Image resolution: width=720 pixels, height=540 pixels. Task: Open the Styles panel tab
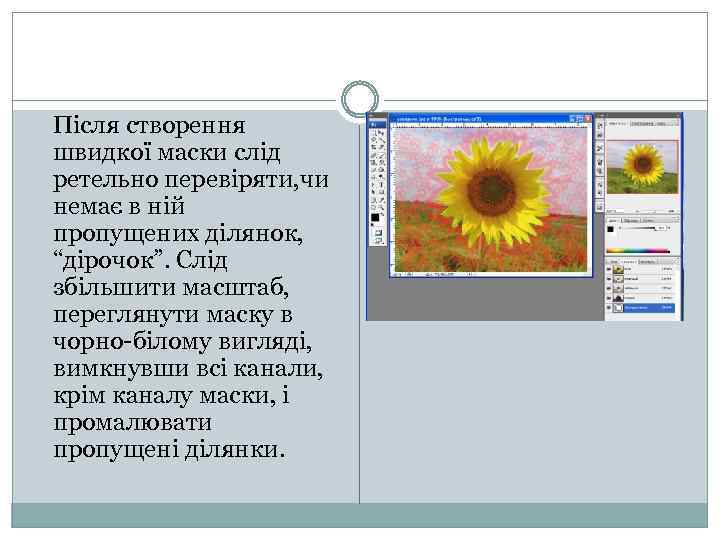click(648, 221)
